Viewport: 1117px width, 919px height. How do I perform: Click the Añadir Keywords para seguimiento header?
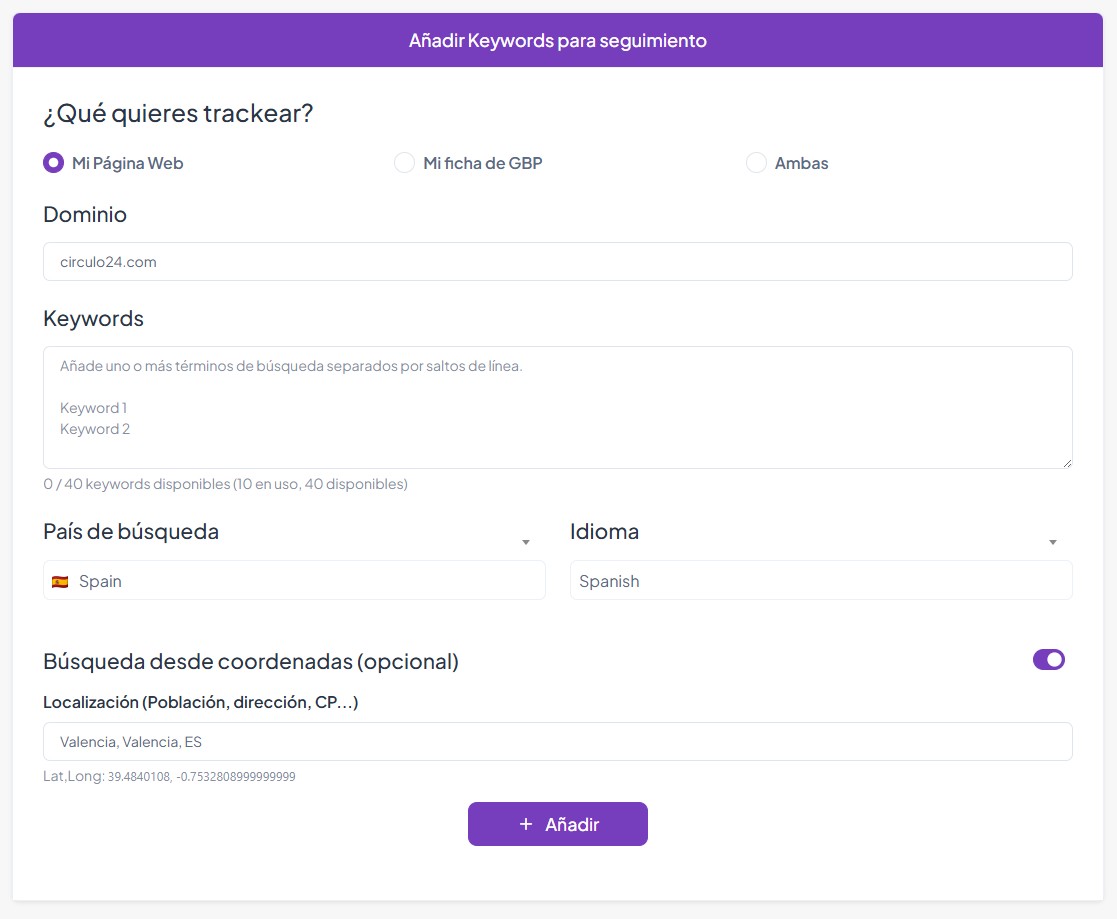(x=557, y=41)
